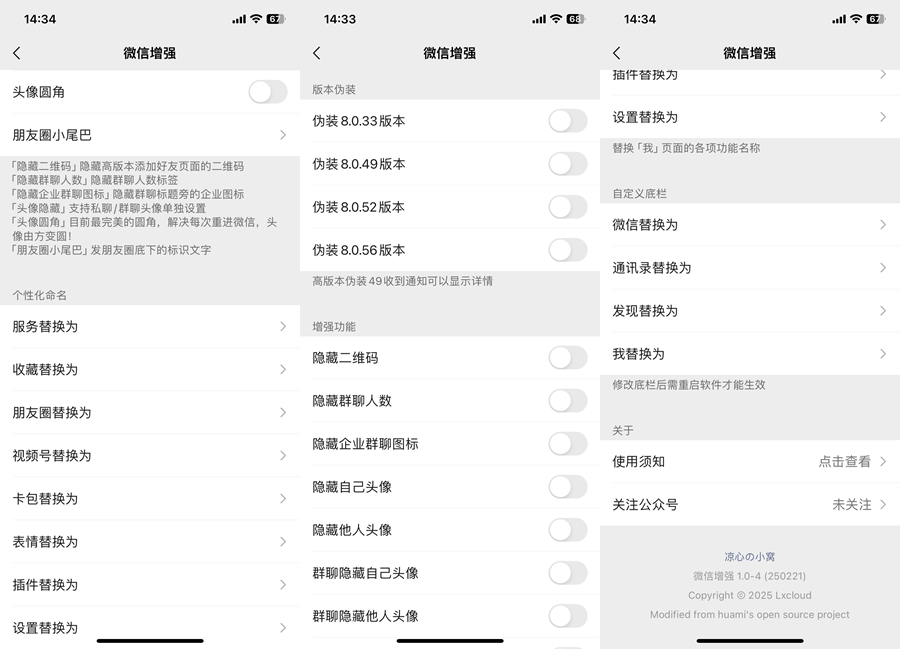The image size is (900, 649).
Task: Tap the back arrow on the first settings page
Action: point(16,53)
